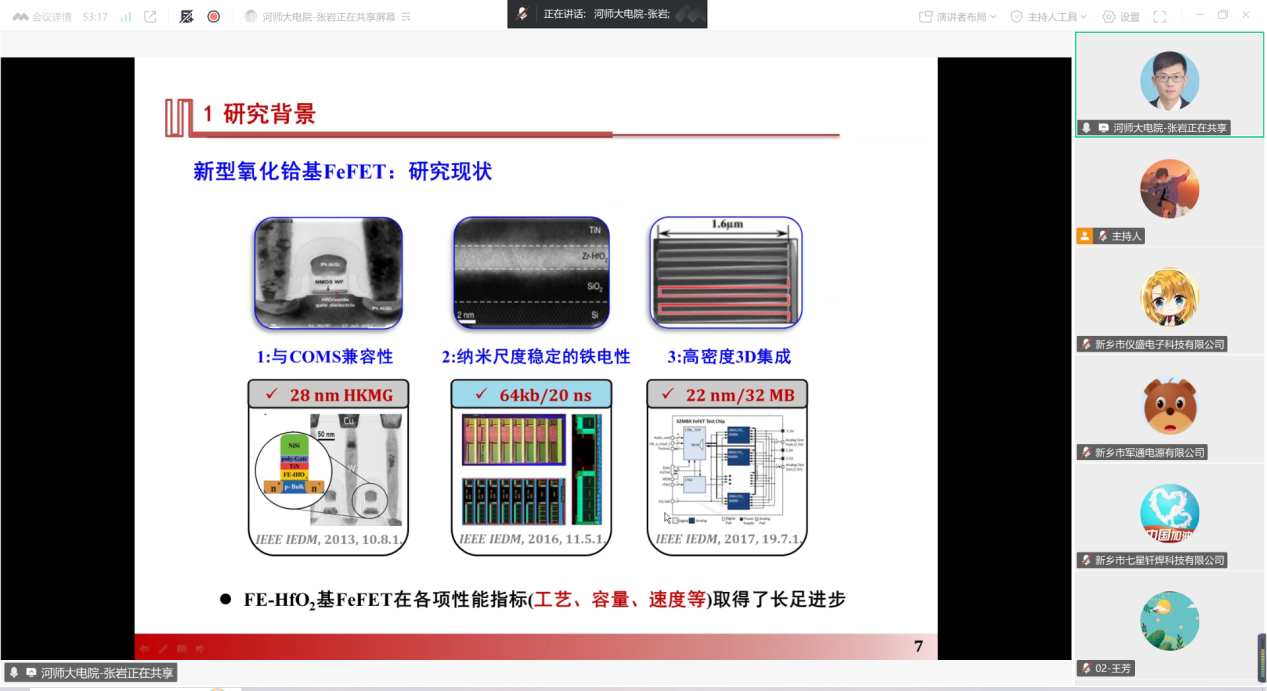Check the green network signal bars icon
The height and width of the screenshot is (691, 1267).
125,17
